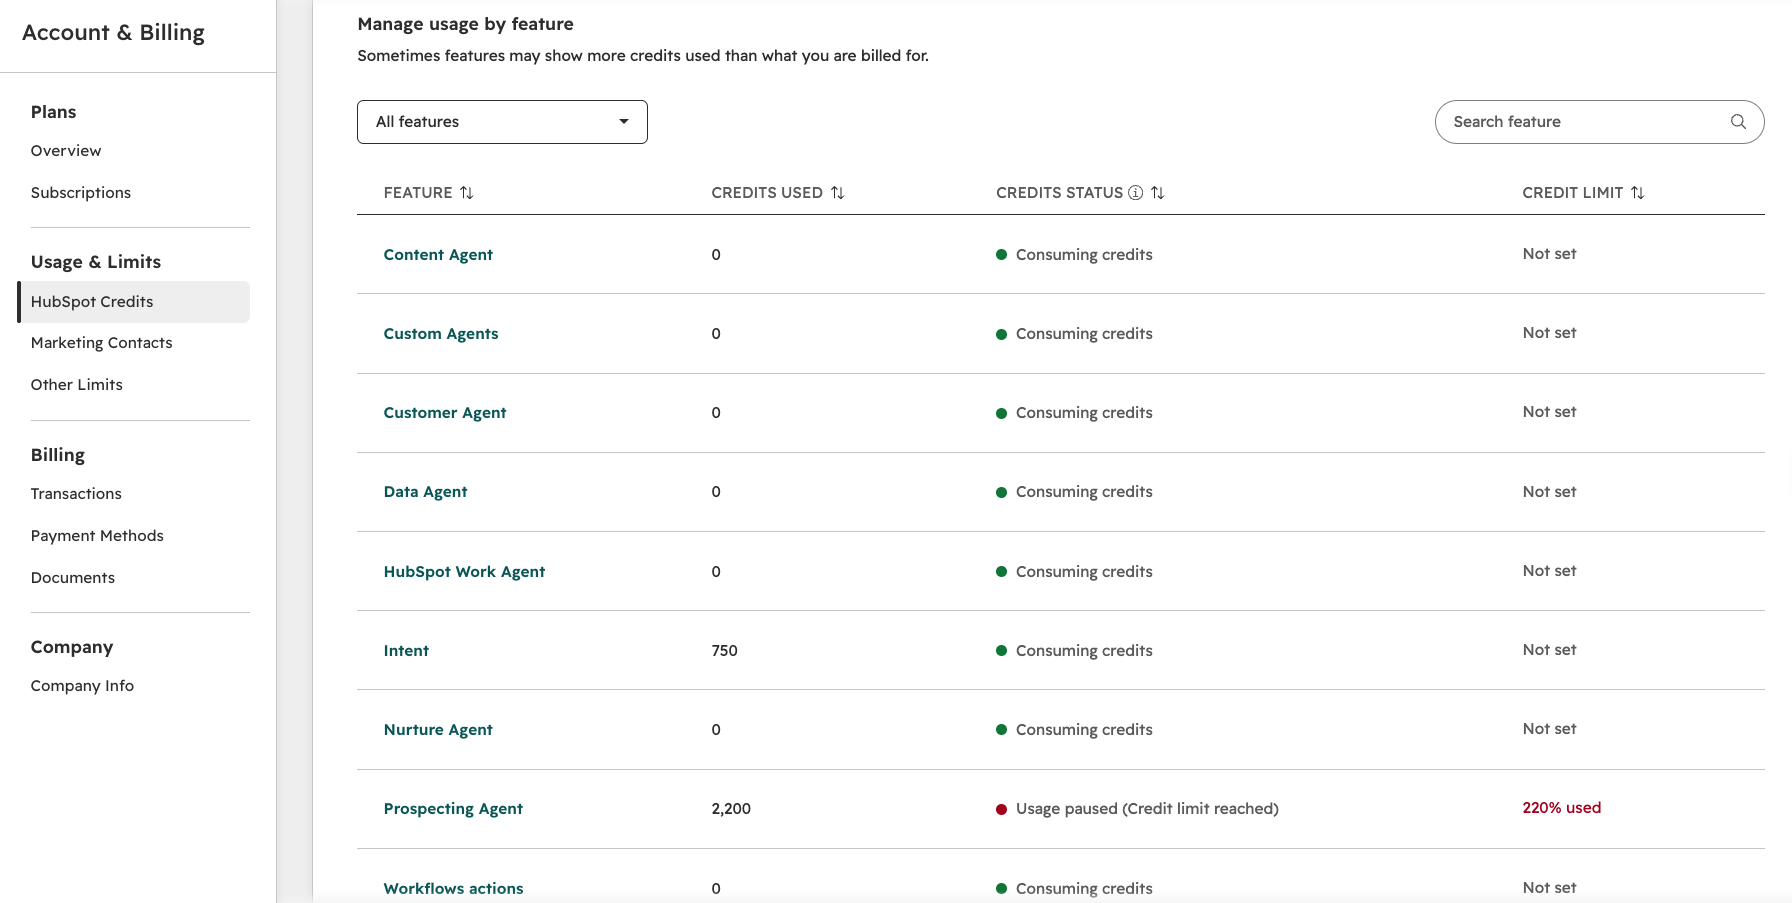1792x903 pixels.
Task: Click the search magnifier icon
Action: pyautogui.click(x=1738, y=122)
